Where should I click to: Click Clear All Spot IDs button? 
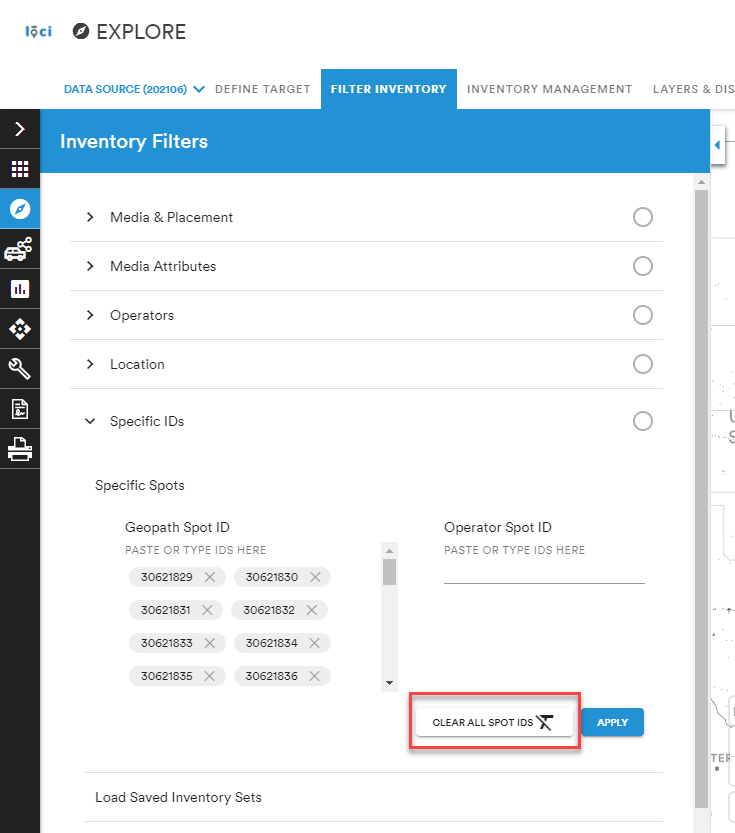tap(494, 722)
